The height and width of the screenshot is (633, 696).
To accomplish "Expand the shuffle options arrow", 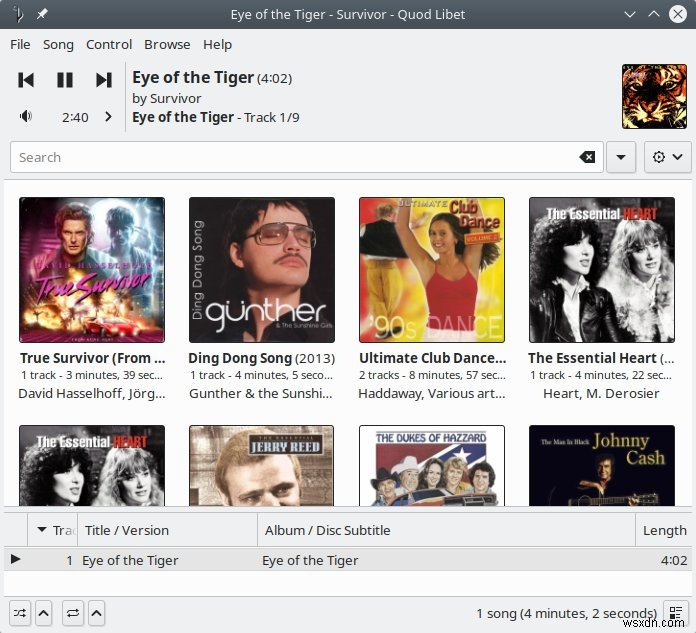I will pos(44,613).
